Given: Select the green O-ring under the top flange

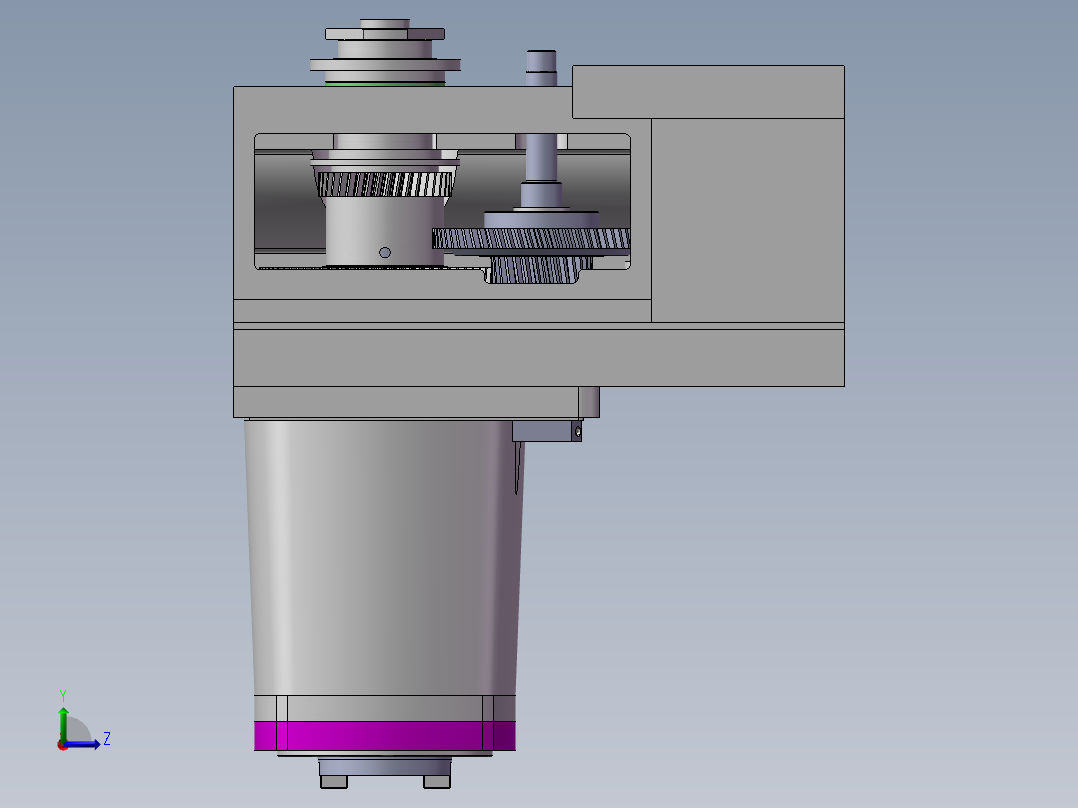Looking at the screenshot, I should click(385, 84).
